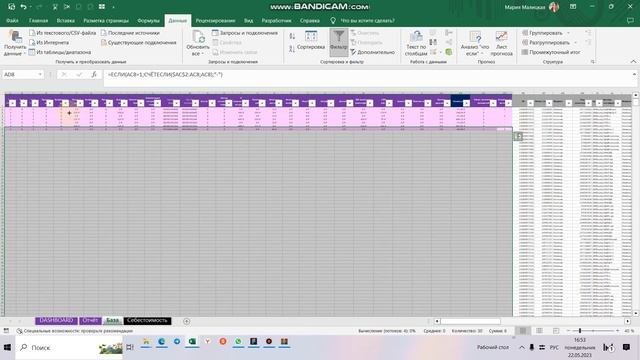This screenshot has height=360, width=640.
Task: Open the Файл tab
Action: point(12,20)
